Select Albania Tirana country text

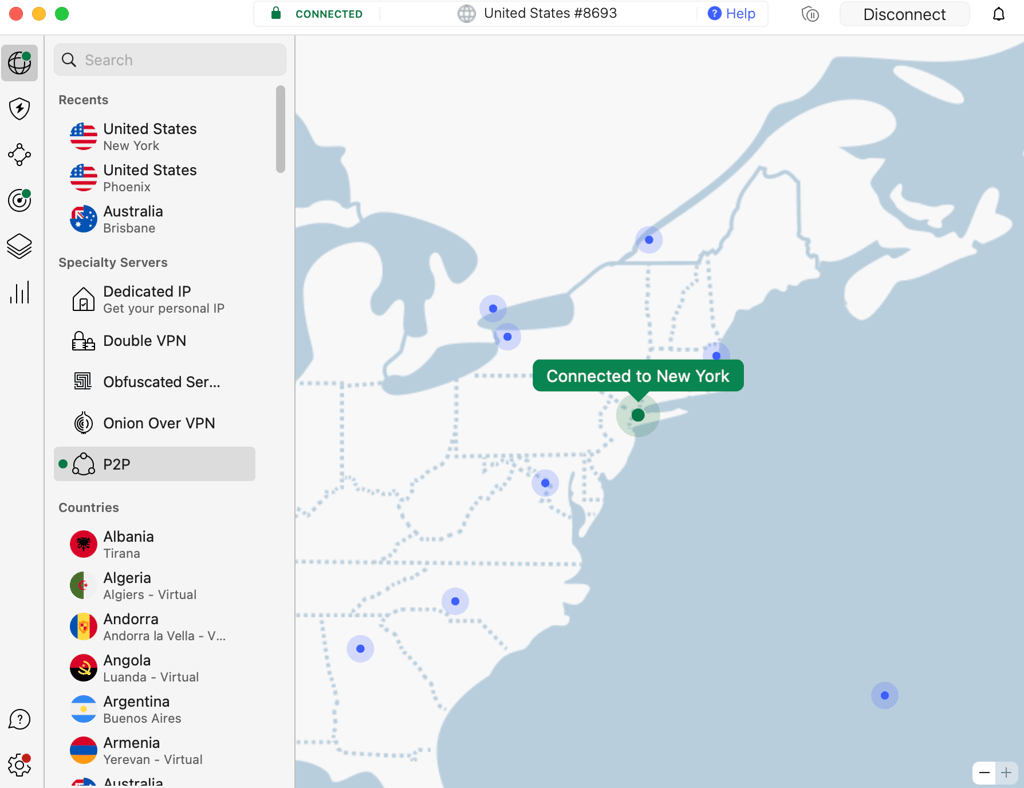point(129,544)
